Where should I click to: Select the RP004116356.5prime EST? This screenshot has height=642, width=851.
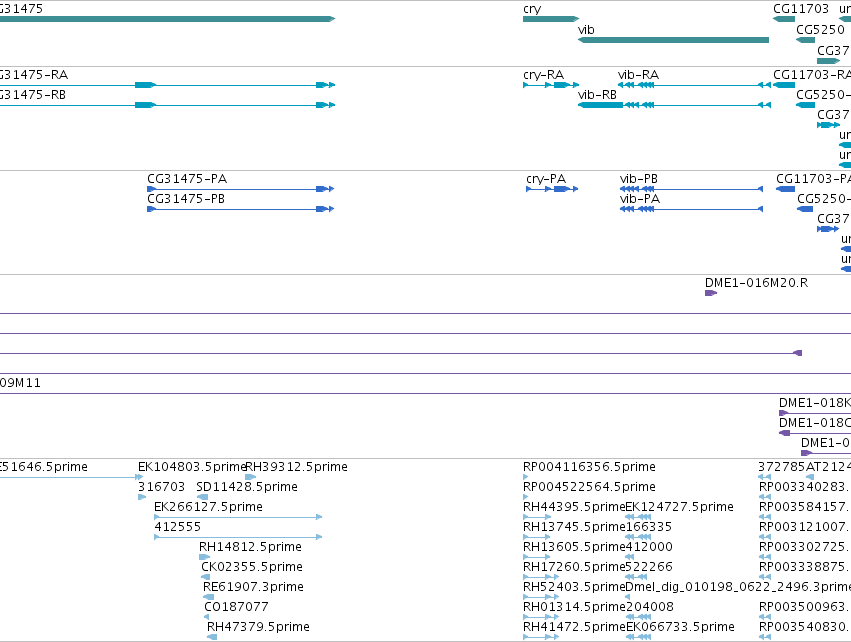[525, 477]
